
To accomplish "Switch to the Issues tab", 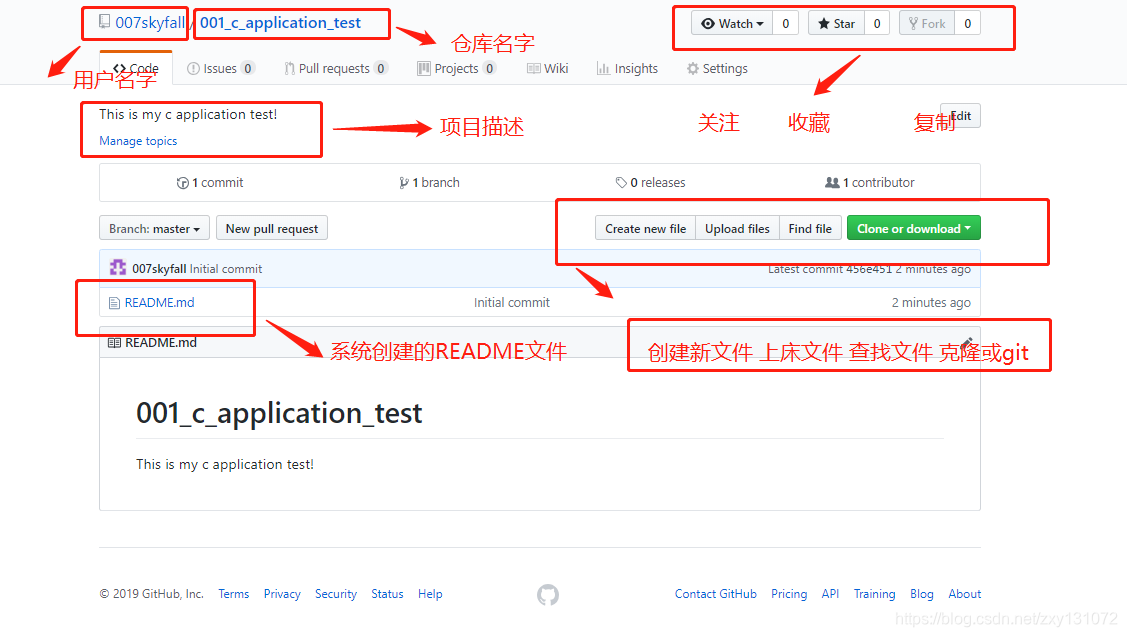I will point(220,68).
